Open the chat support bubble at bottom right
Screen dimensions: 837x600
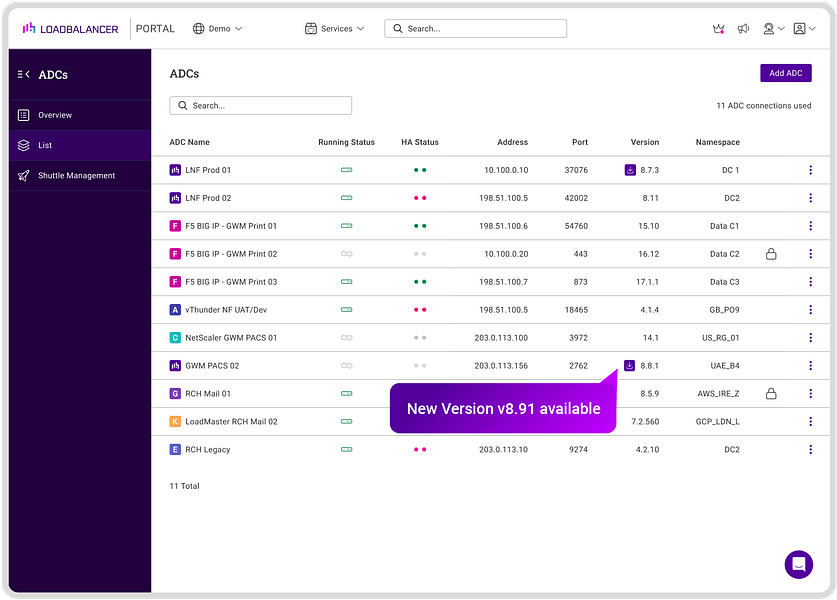[799, 564]
